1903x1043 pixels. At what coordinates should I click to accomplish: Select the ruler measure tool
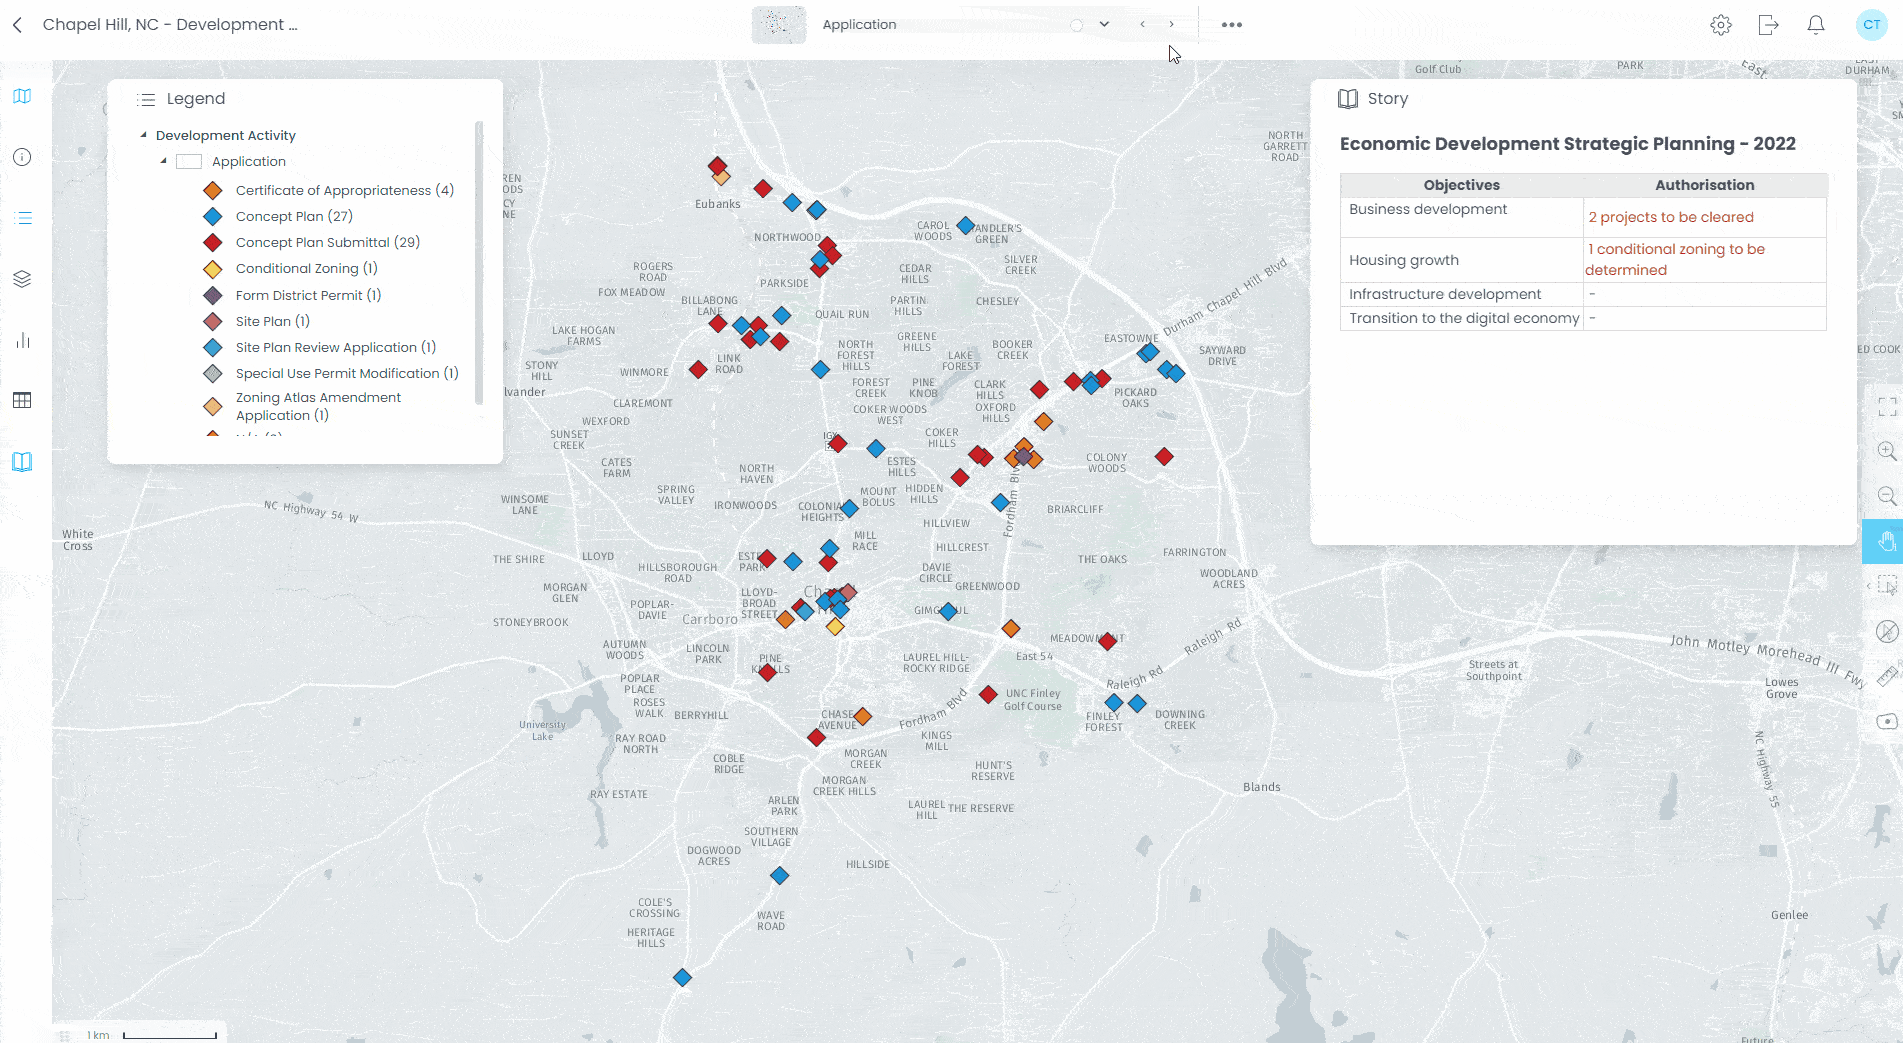pos(1888,677)
